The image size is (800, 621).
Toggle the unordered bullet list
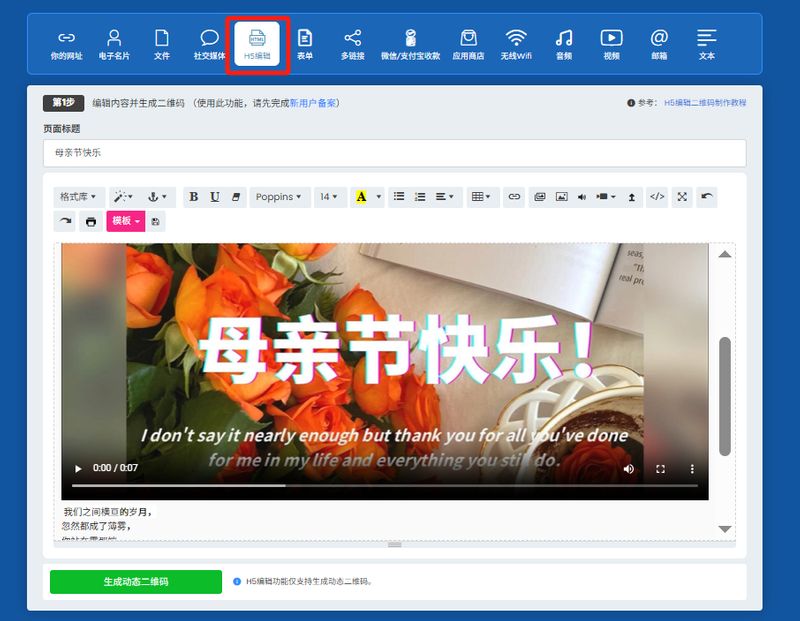[x=399, y=197]
